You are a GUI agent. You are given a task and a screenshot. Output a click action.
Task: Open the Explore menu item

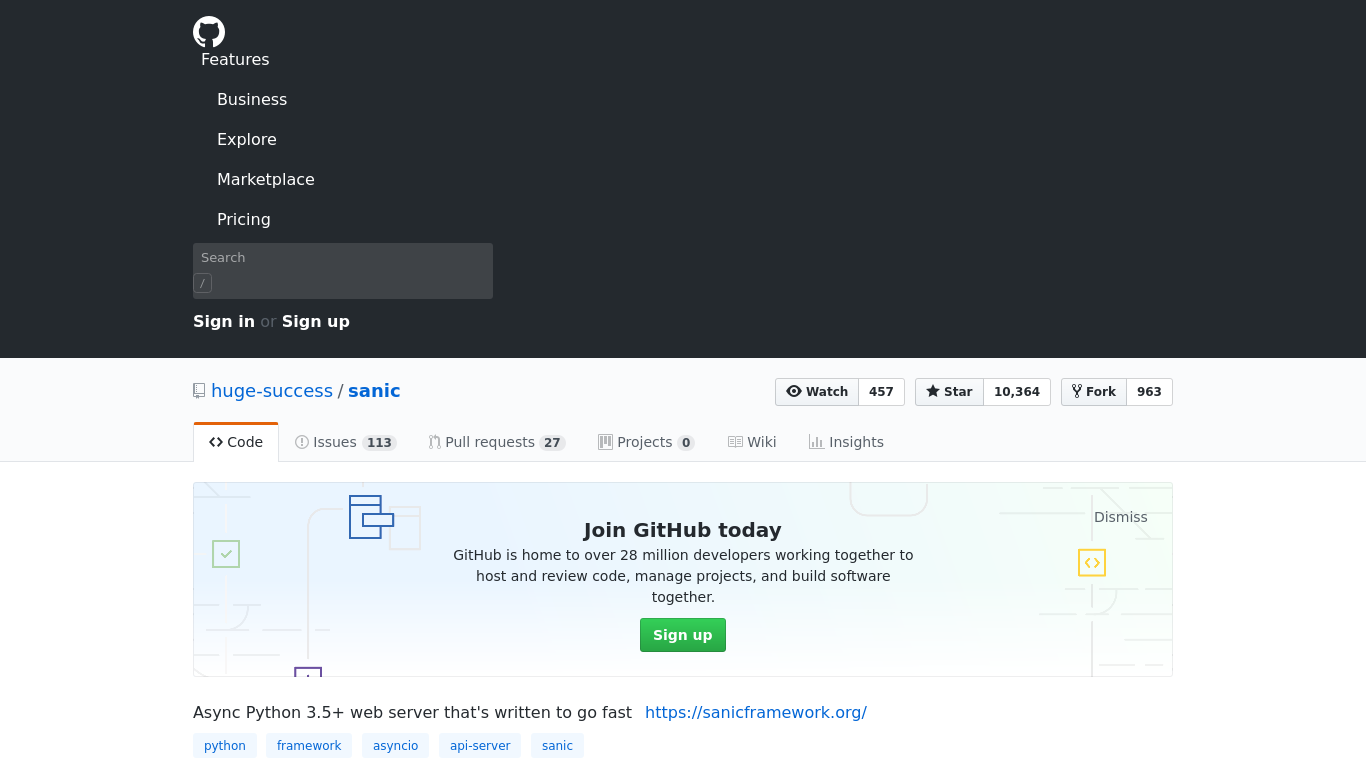pyautogui.click(x=246, y=139)
